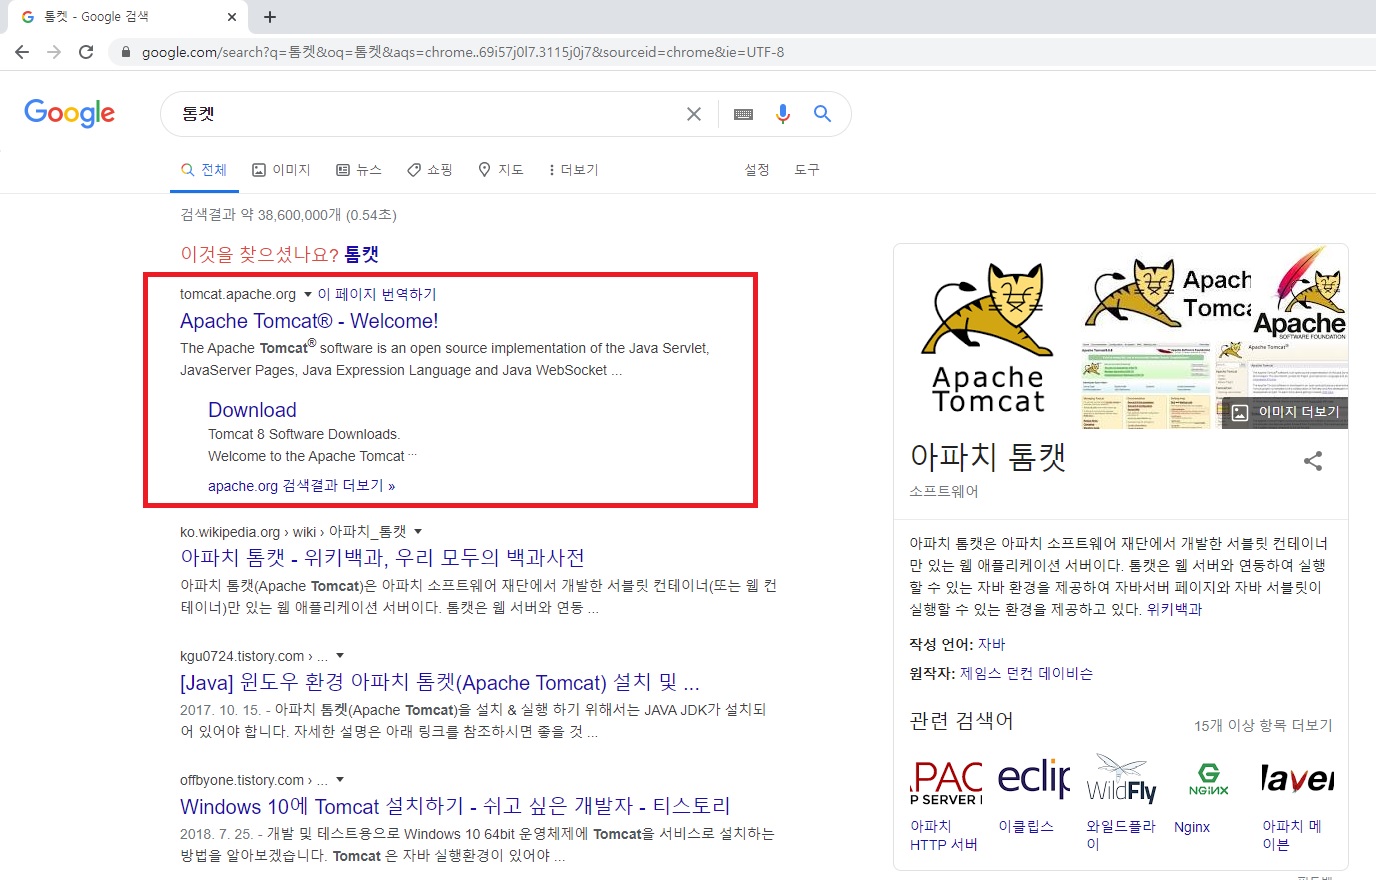The image size is (1376, 880).
Task: Expand dropdown arrow next to tomcat.apache.org
Action: click(308, 294)
